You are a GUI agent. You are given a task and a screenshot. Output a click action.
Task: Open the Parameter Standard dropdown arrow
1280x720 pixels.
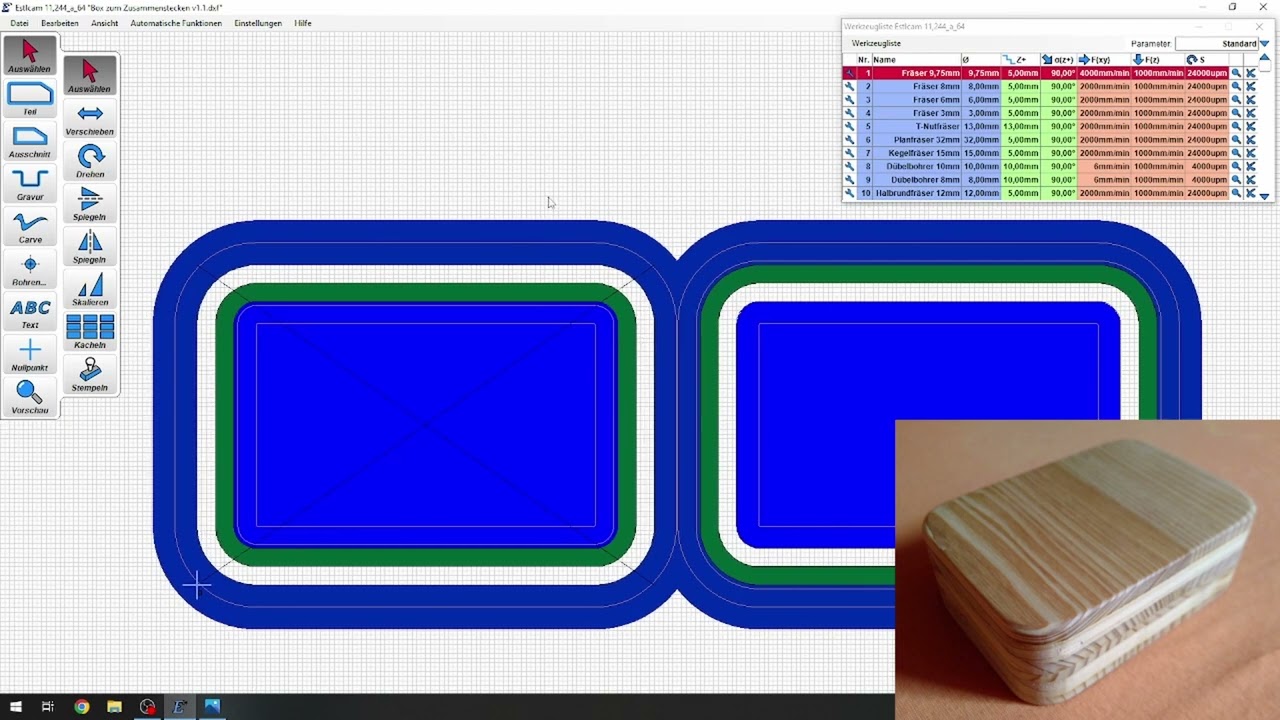coord(1265,44)
